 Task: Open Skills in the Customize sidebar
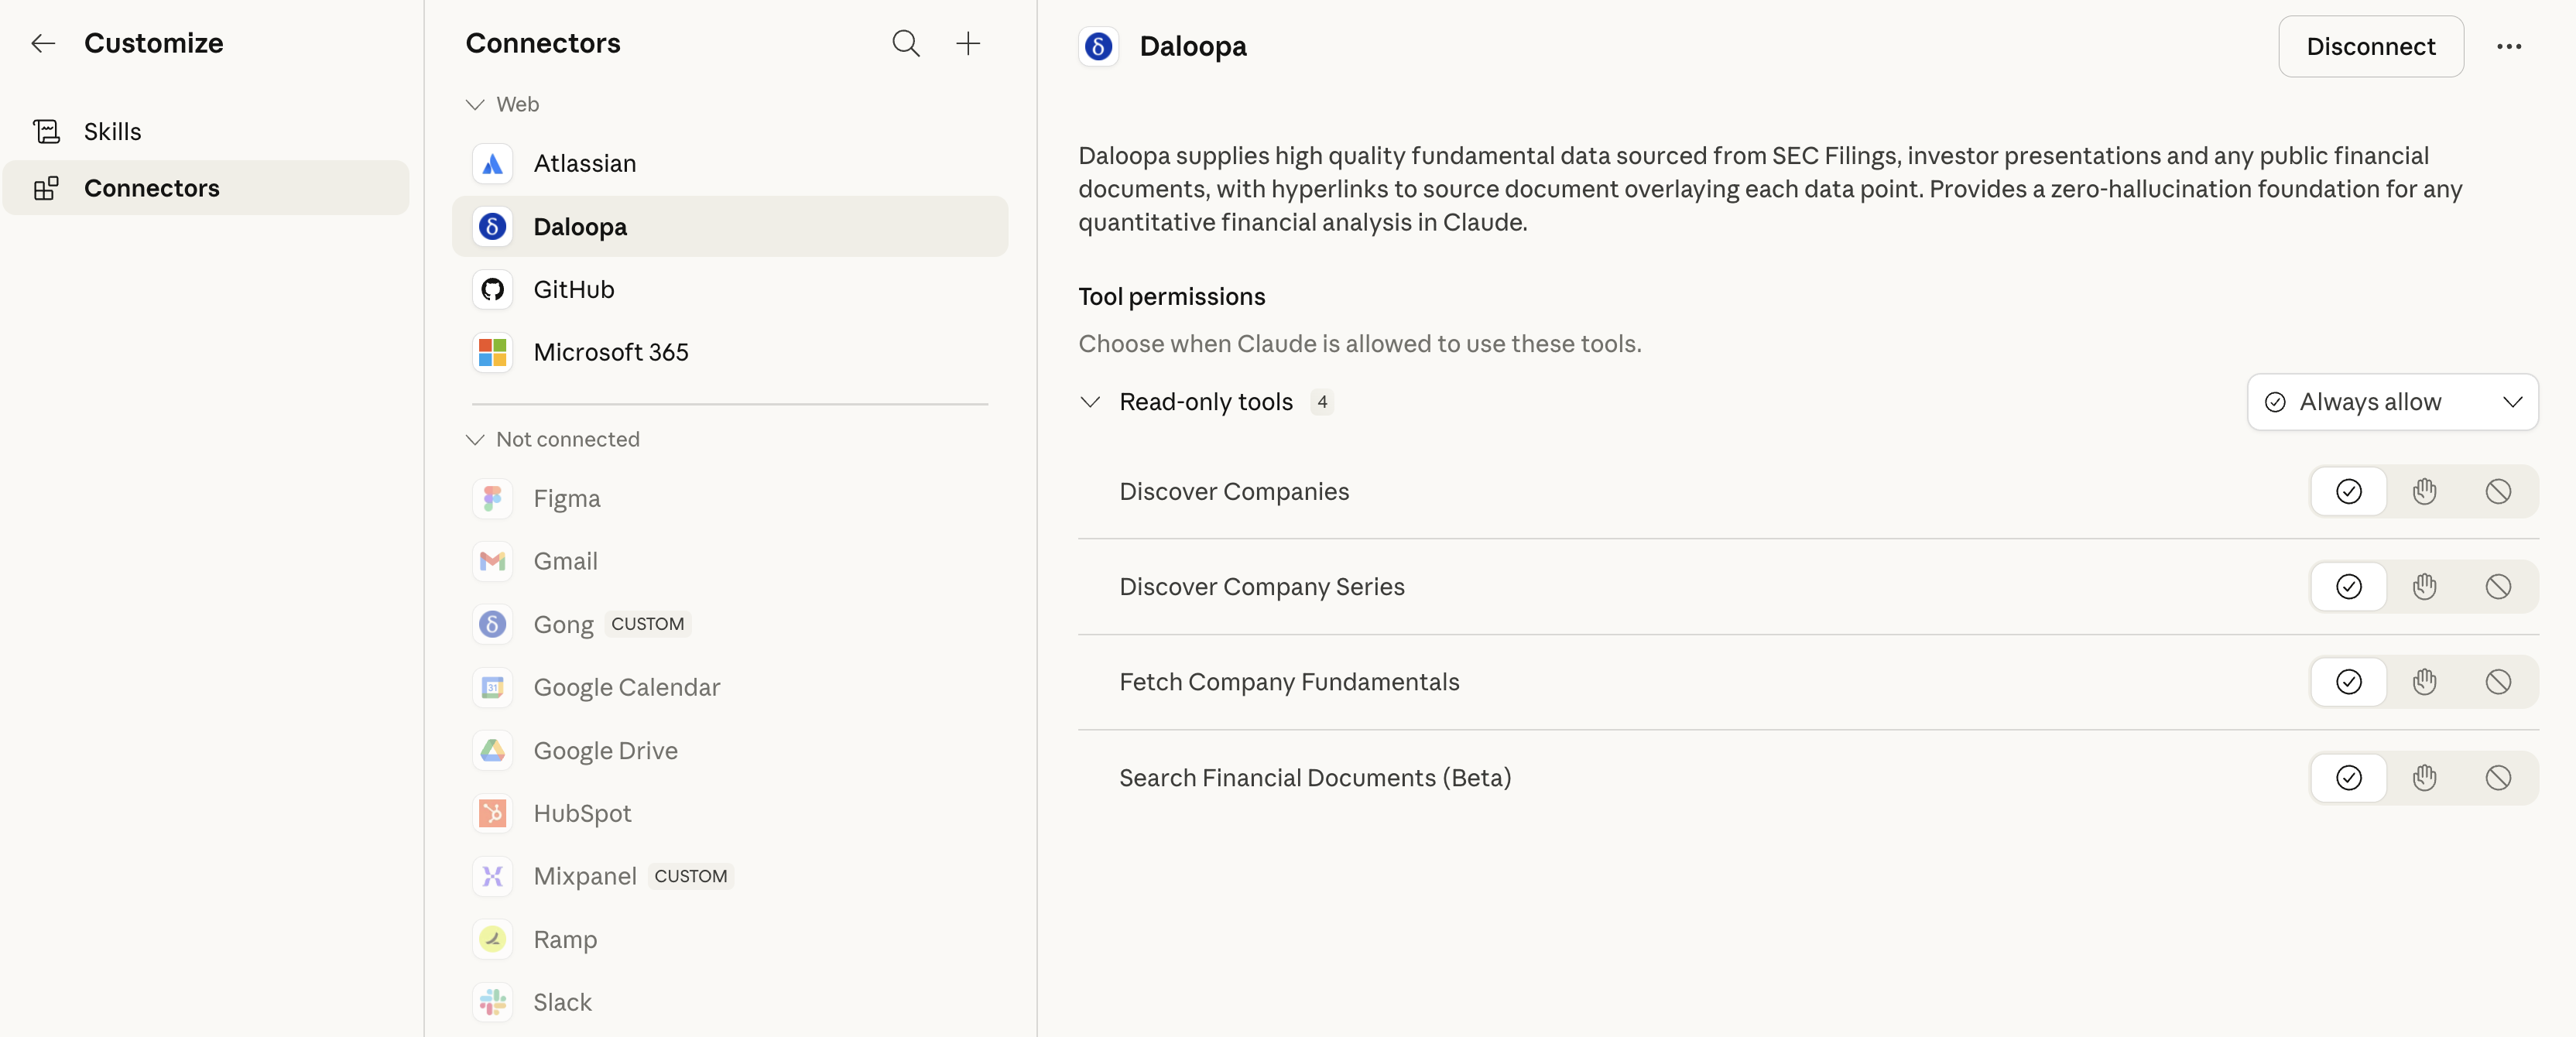(x=112, y=131)
